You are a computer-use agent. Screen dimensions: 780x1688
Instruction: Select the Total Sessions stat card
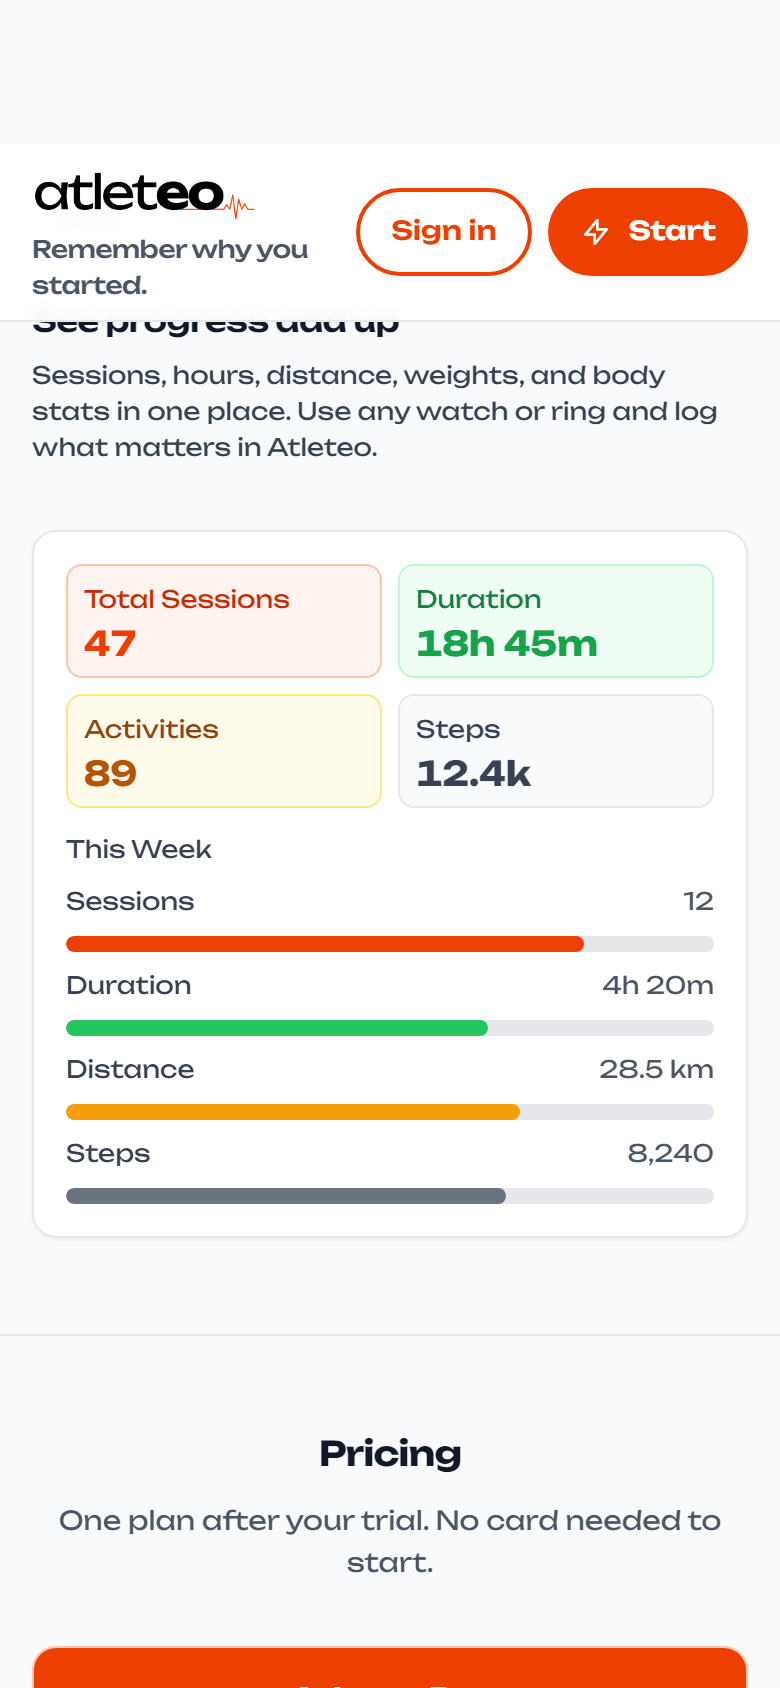[224, 621]
